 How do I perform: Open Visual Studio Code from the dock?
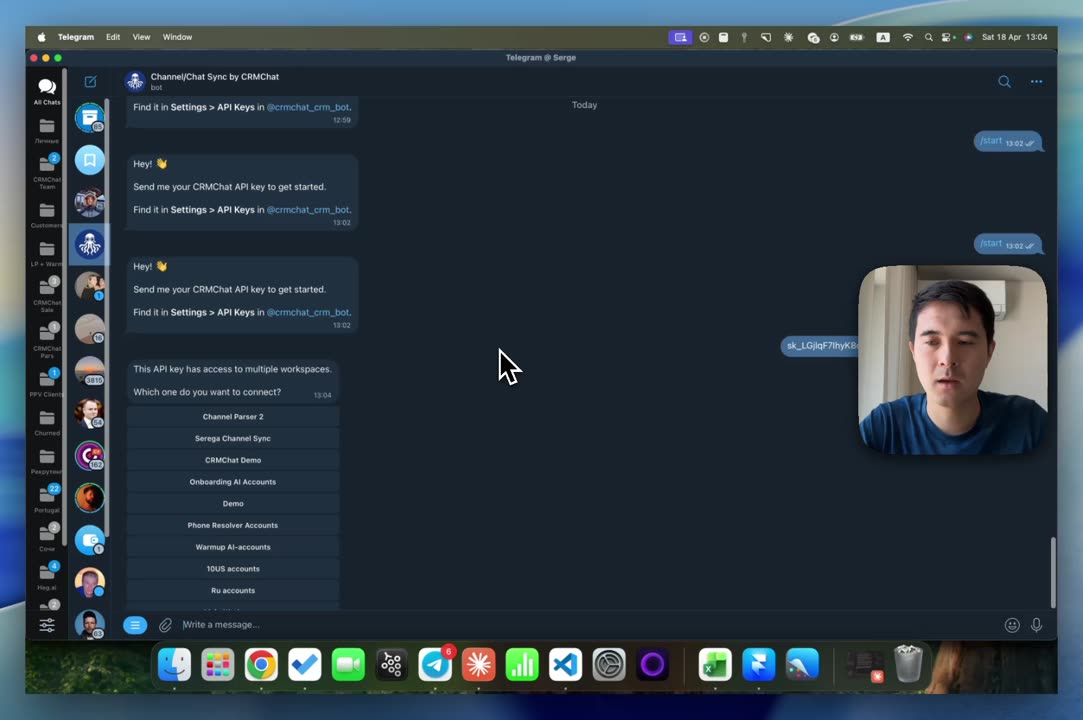(565, 665)
